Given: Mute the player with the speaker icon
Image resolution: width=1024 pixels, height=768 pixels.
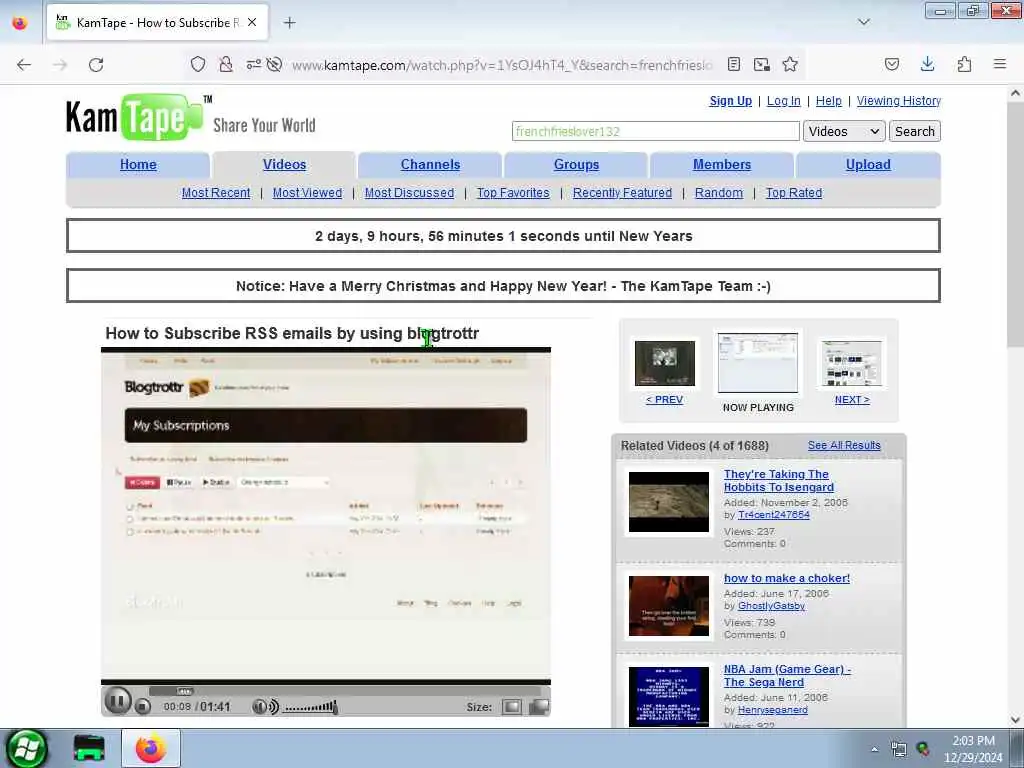Looking at the screenshot, I should click(265, 707).
